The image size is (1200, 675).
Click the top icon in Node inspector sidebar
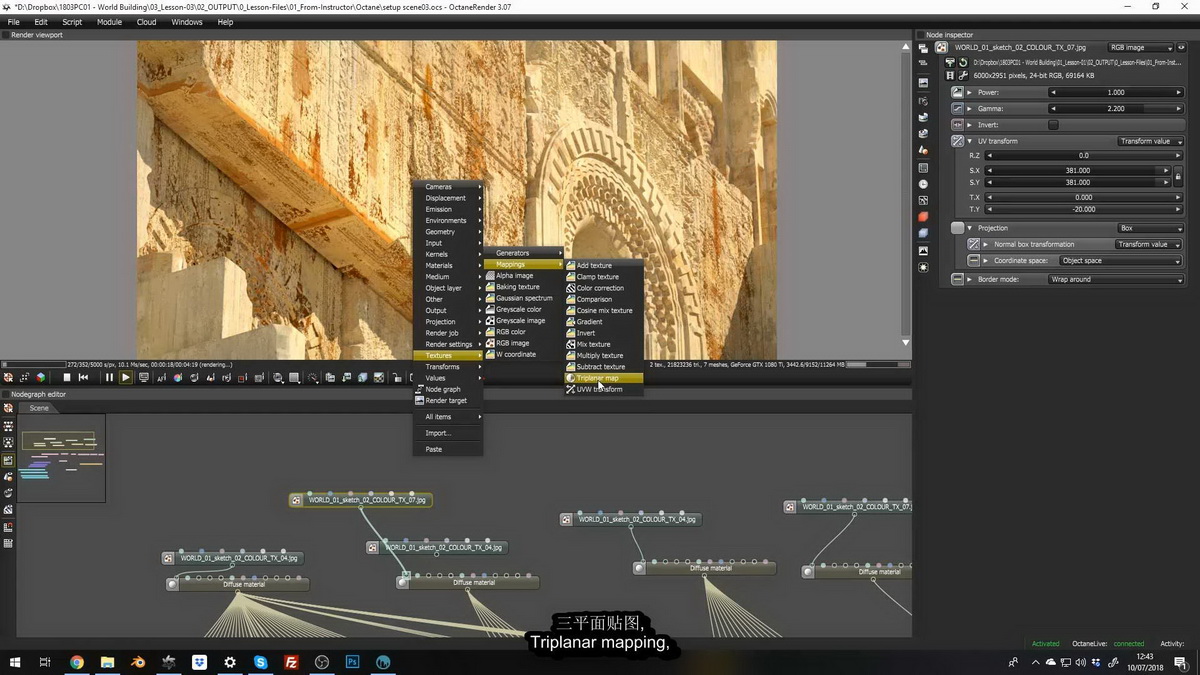(923, 48)
